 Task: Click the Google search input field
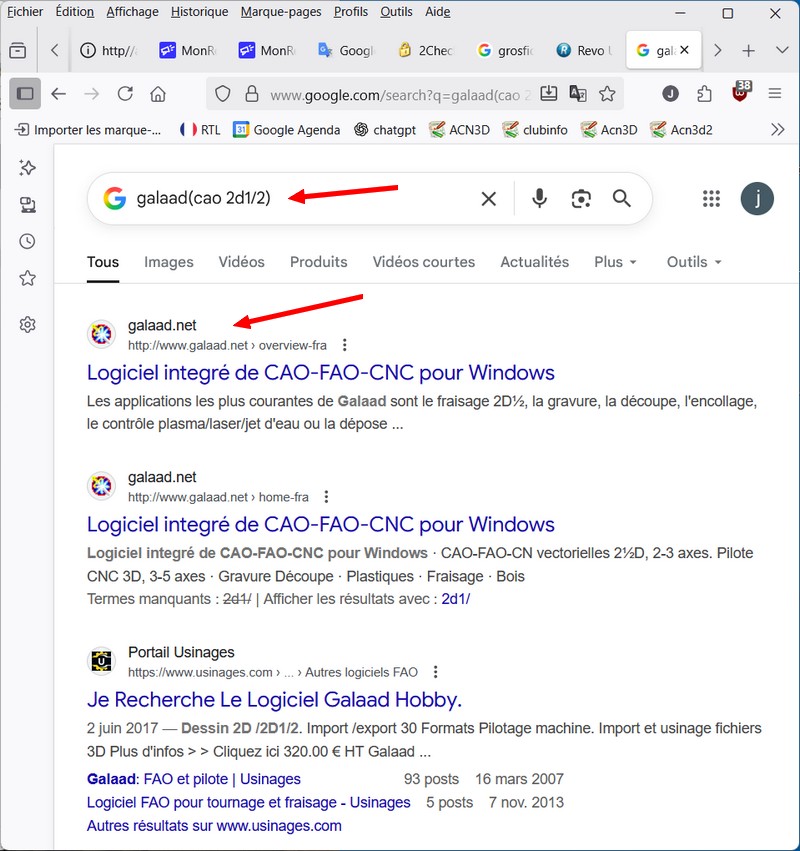pyautogui.click(x=300, y=199)
